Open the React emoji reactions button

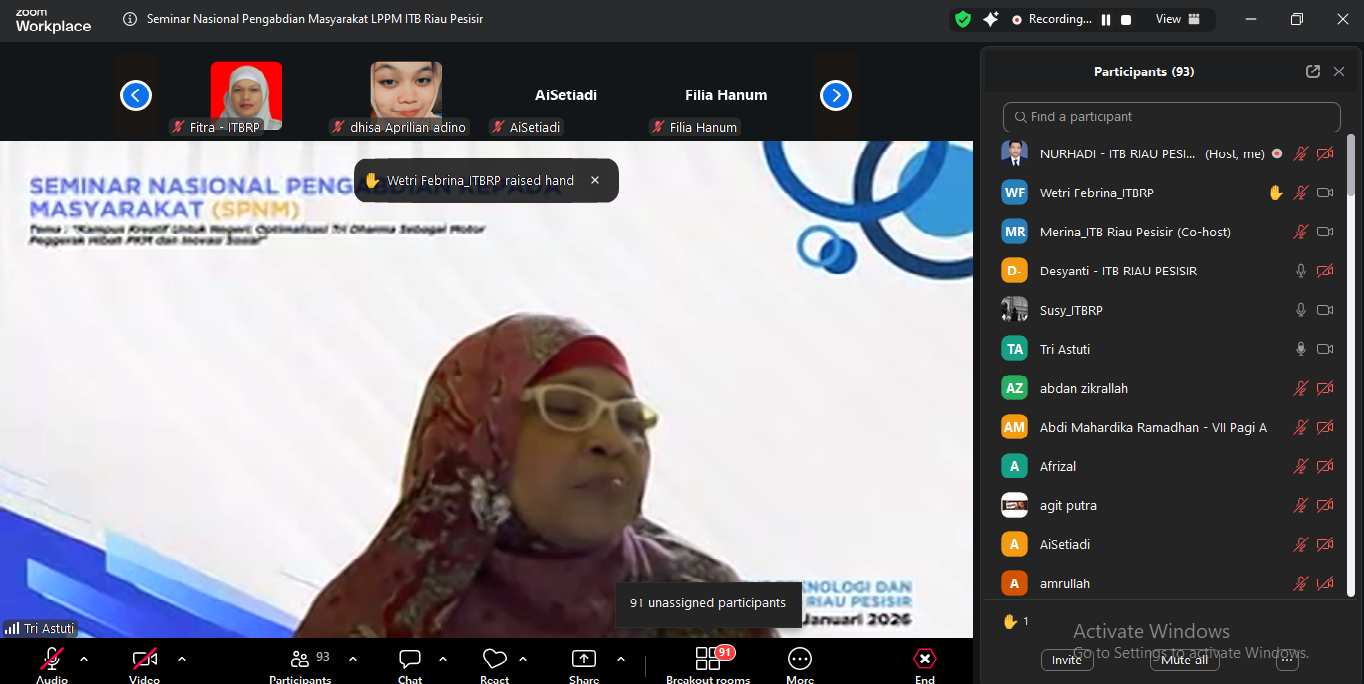click(494, 660)
